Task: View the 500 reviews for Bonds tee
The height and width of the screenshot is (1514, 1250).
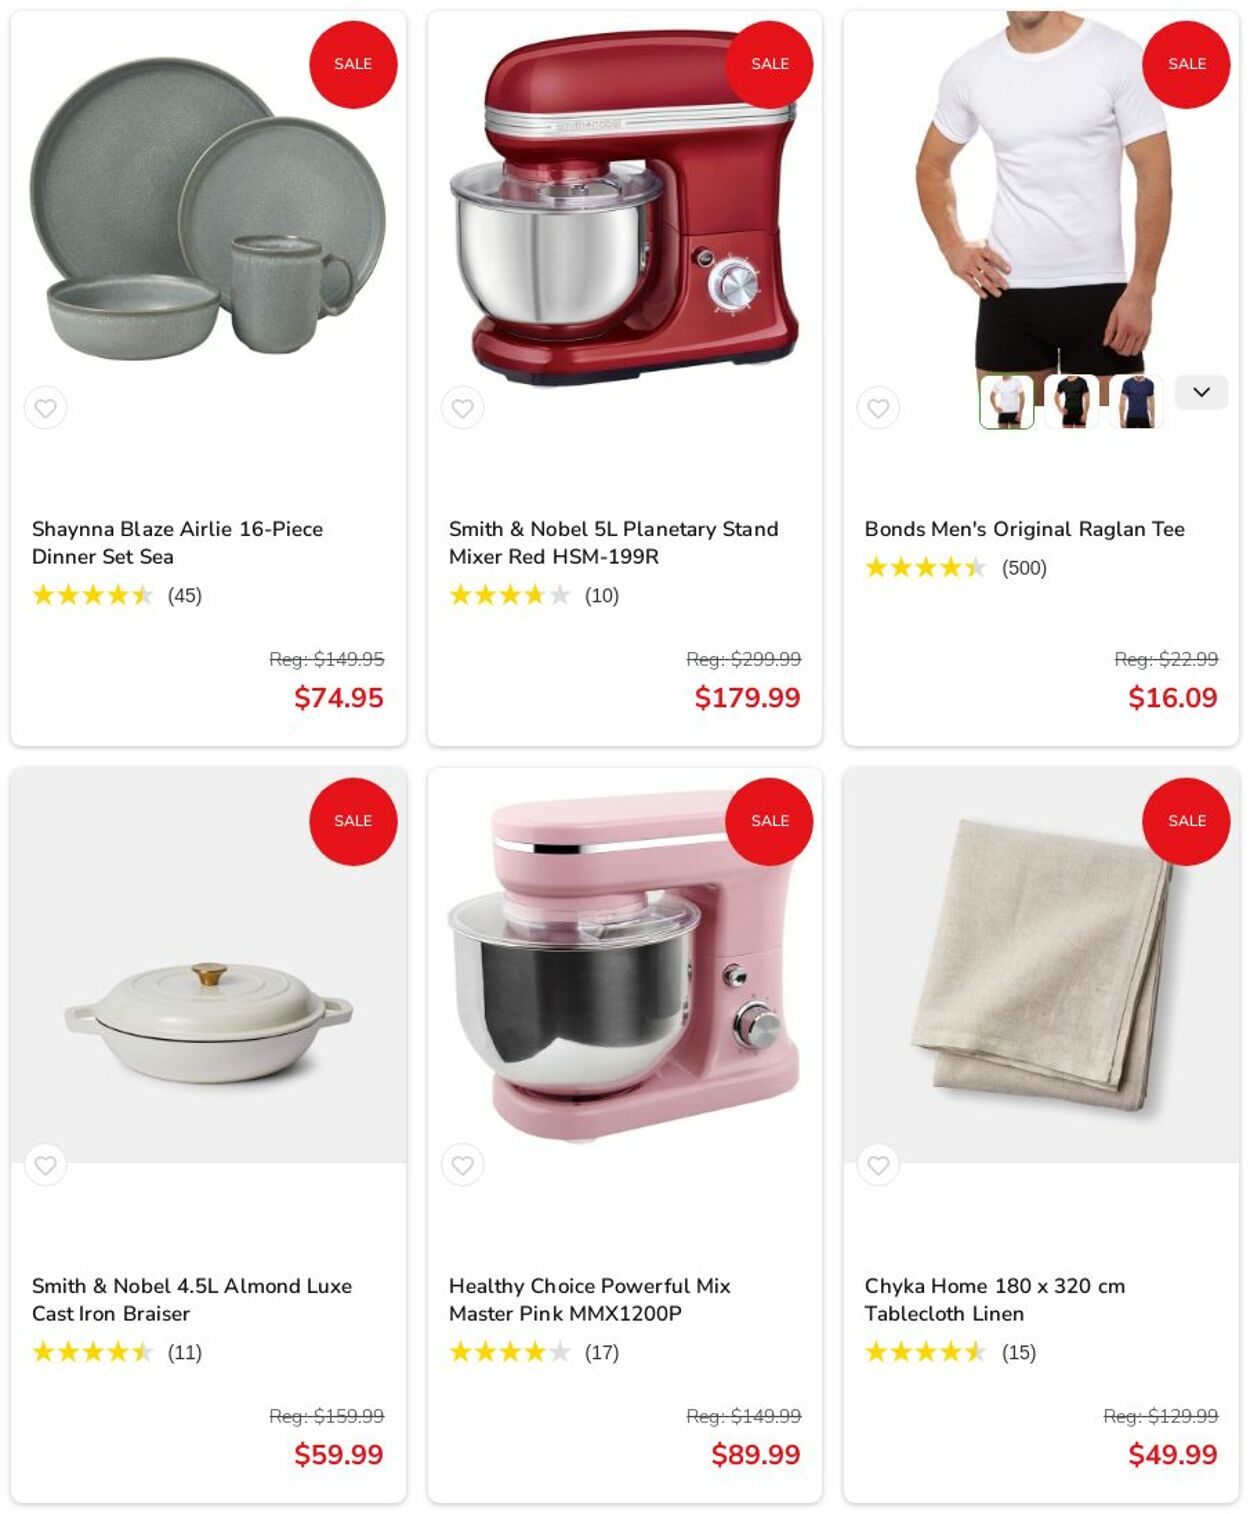Action: (x=1024, y=568)
